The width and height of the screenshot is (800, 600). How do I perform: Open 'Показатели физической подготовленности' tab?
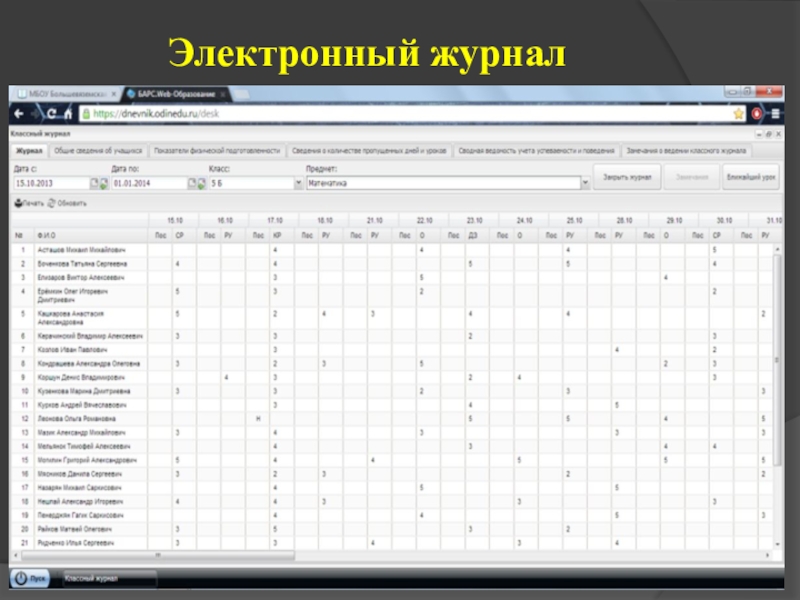[217, 151]
